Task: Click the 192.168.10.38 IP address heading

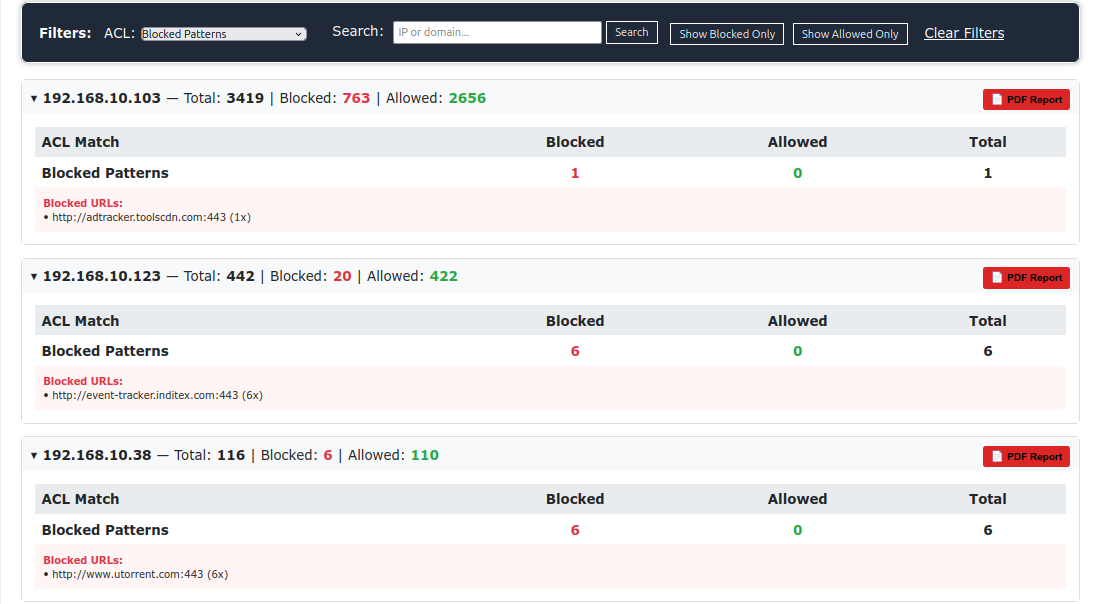Action: tap(97, 455)
